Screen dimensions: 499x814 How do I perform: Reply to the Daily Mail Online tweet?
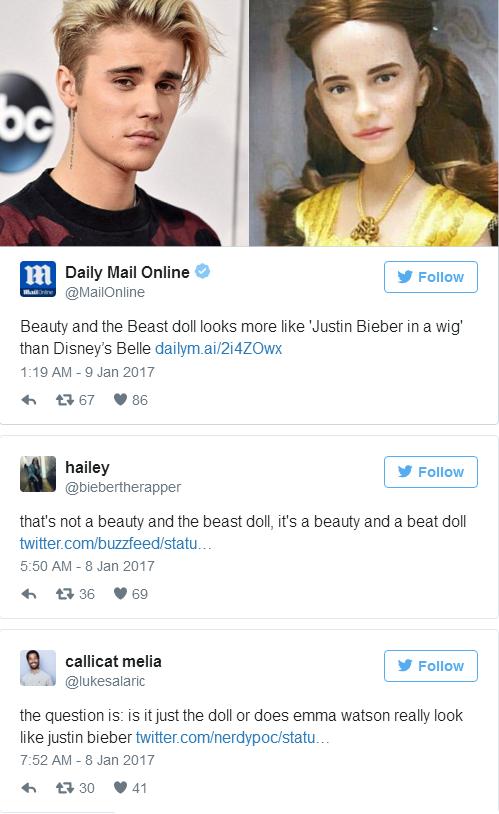[29, 400]
